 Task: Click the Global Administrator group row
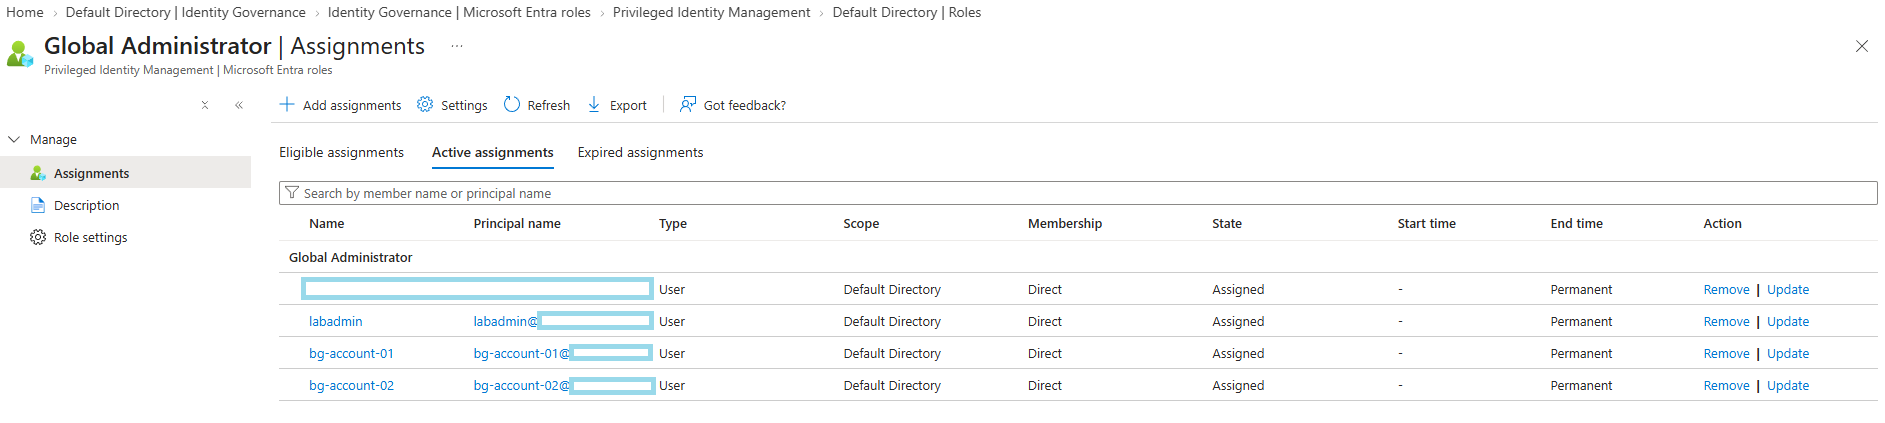(x=1078, y=257)
